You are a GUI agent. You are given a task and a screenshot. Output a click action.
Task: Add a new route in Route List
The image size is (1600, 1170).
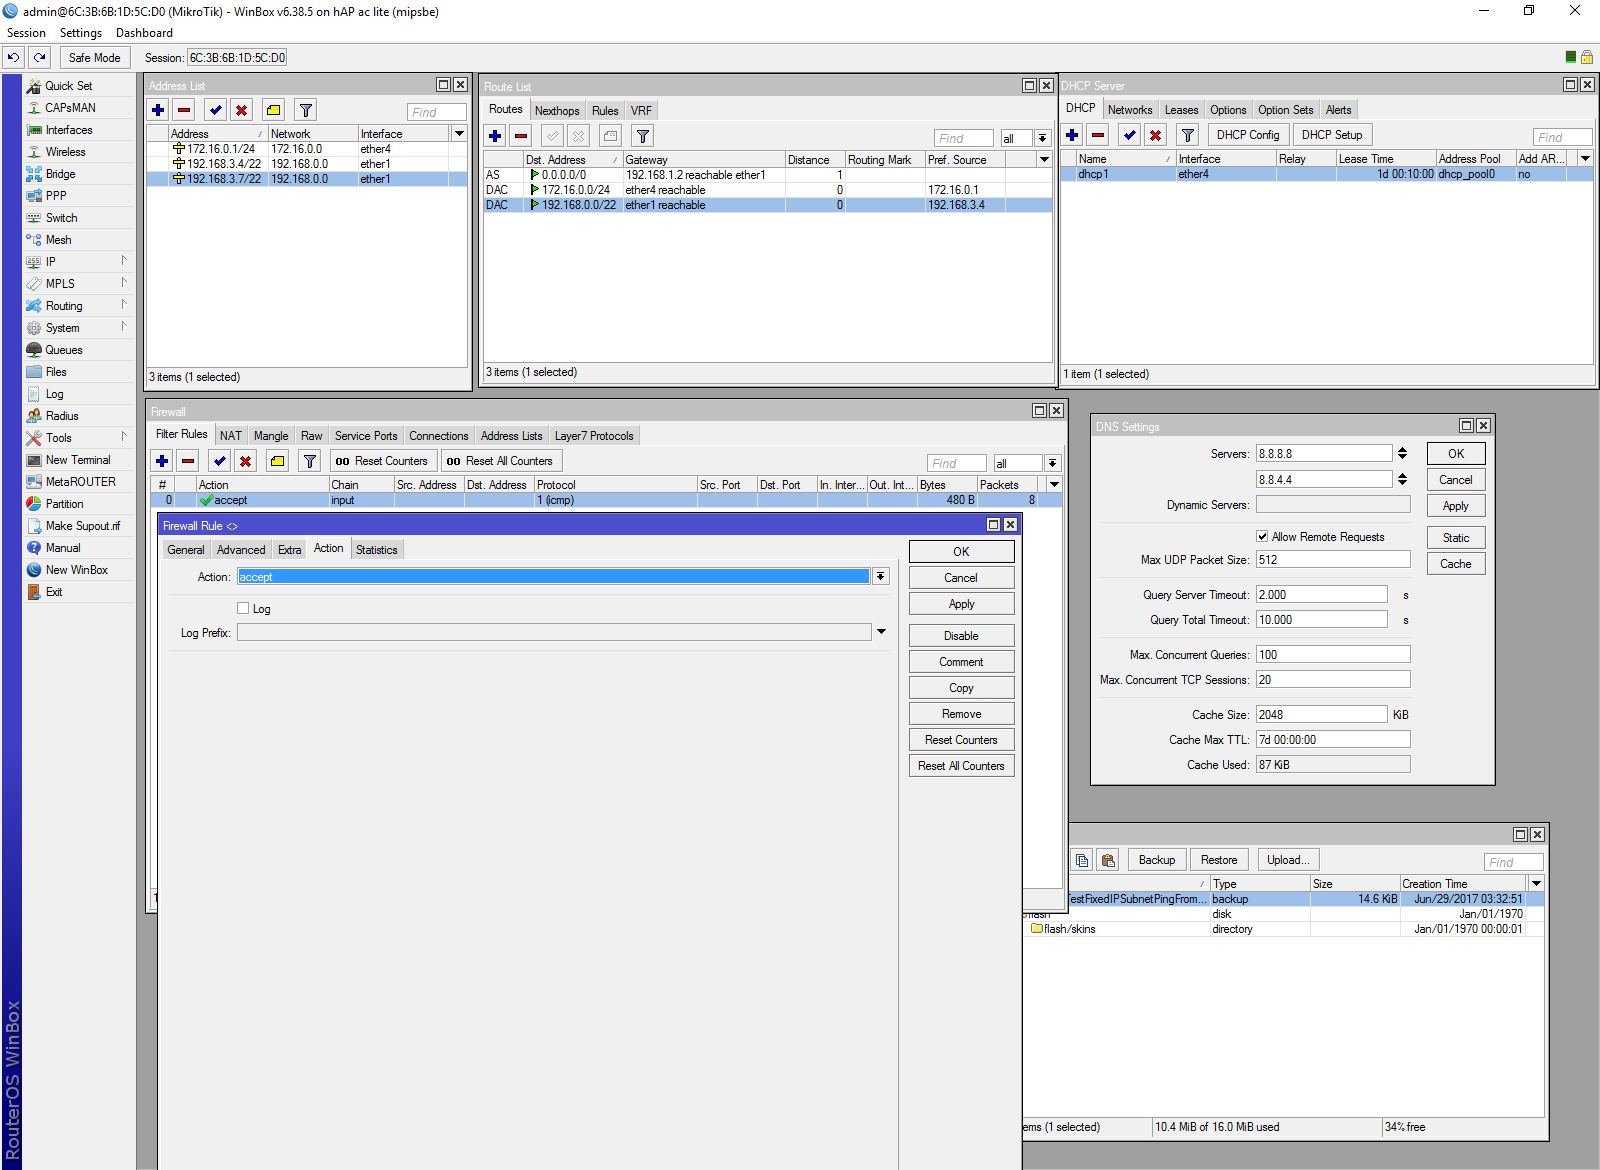(495, 136)
